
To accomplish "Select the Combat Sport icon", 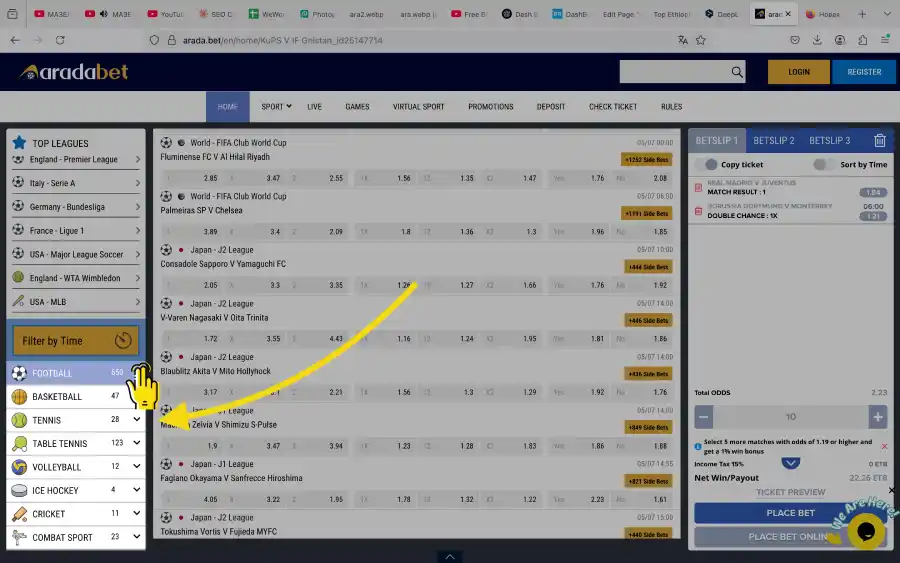I will [19, 538].
